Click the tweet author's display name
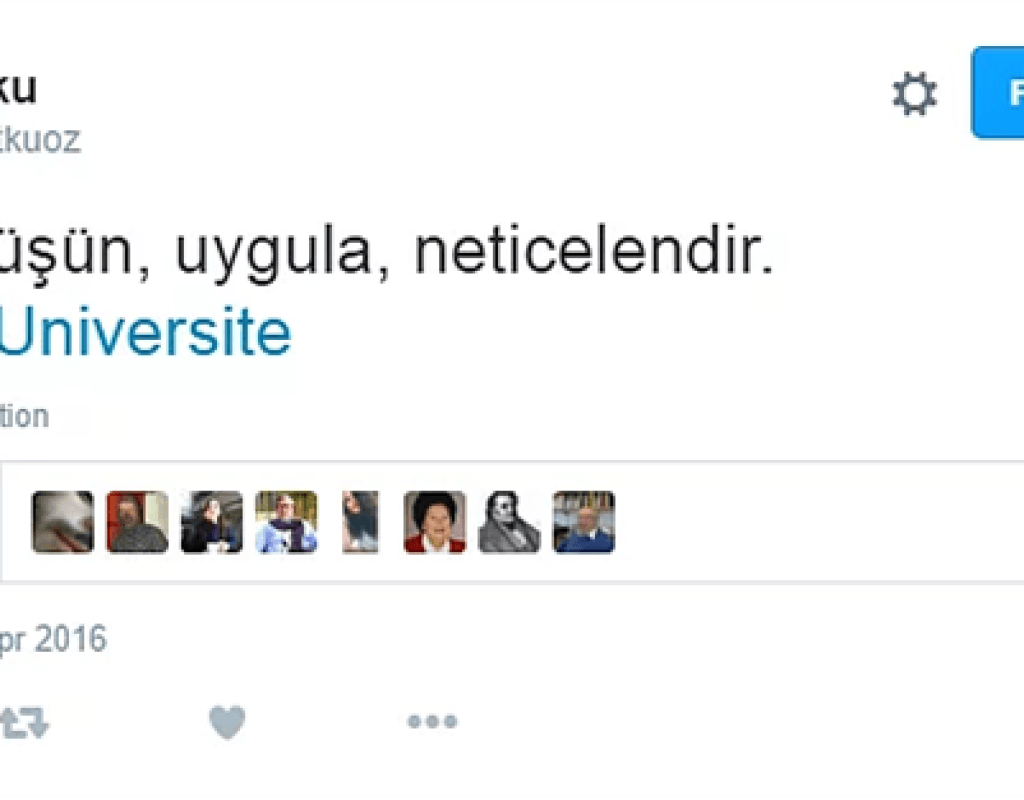 pyautogui.click(x=18, y=89)
